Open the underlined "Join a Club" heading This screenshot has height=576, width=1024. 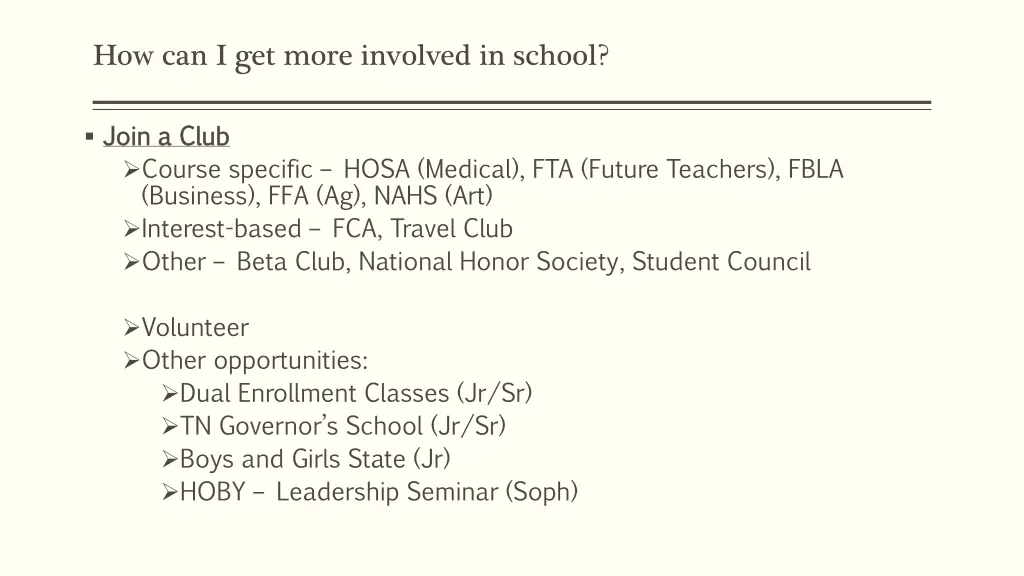tap(166, 136)
